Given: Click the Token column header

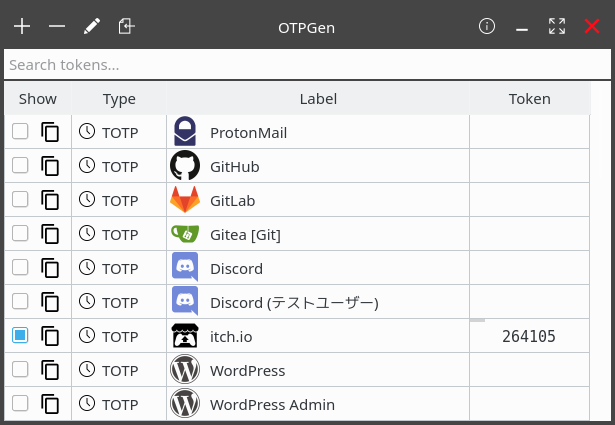Looking at the screenshot, I should pos(529,99).
